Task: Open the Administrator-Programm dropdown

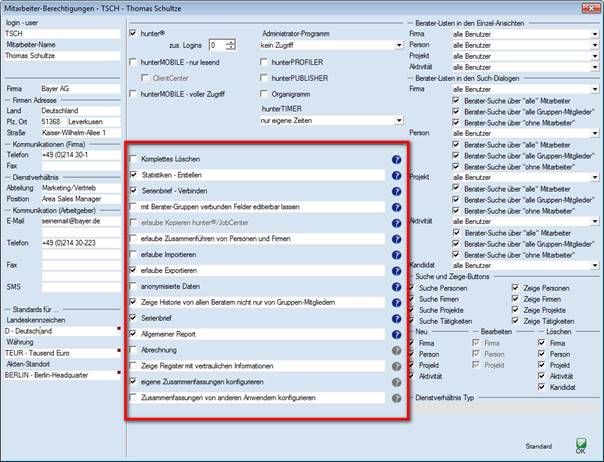Action: click(x=397, y=46)
